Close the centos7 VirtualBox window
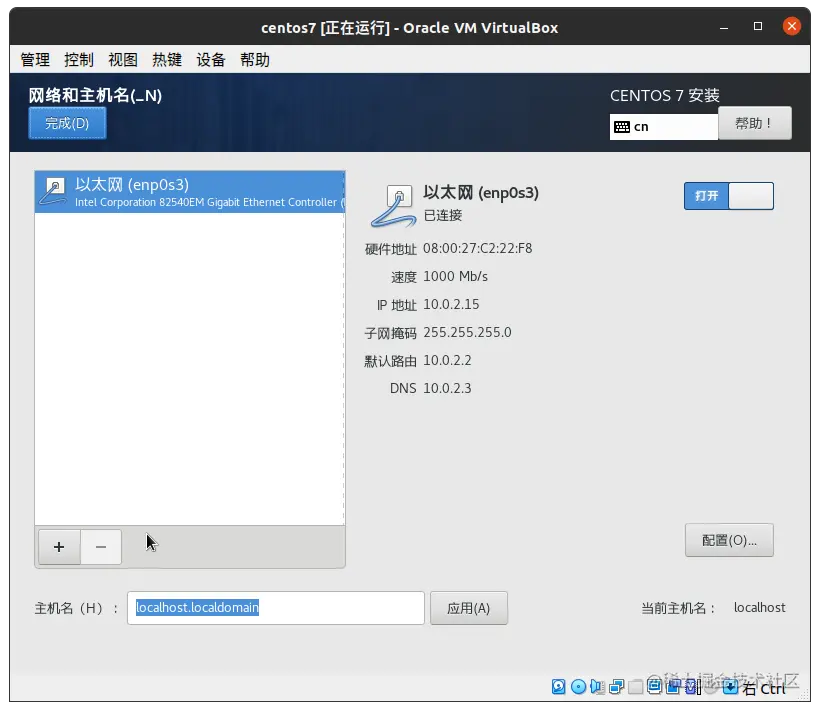 (x=792, y=26)
